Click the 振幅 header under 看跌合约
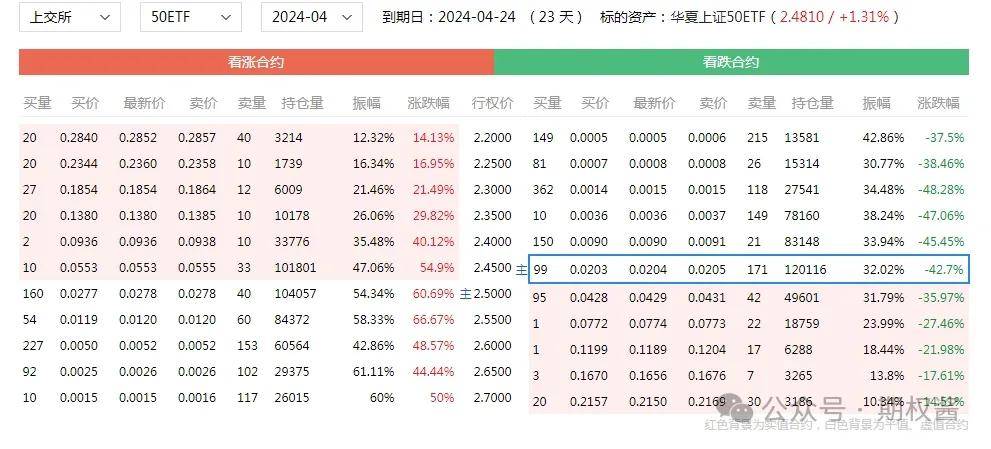991x449 pixels. [877, 102]
